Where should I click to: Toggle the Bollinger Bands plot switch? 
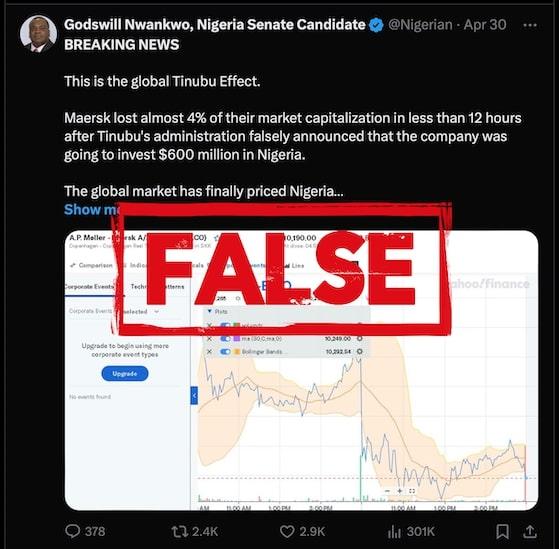click(x=225, y=352)
